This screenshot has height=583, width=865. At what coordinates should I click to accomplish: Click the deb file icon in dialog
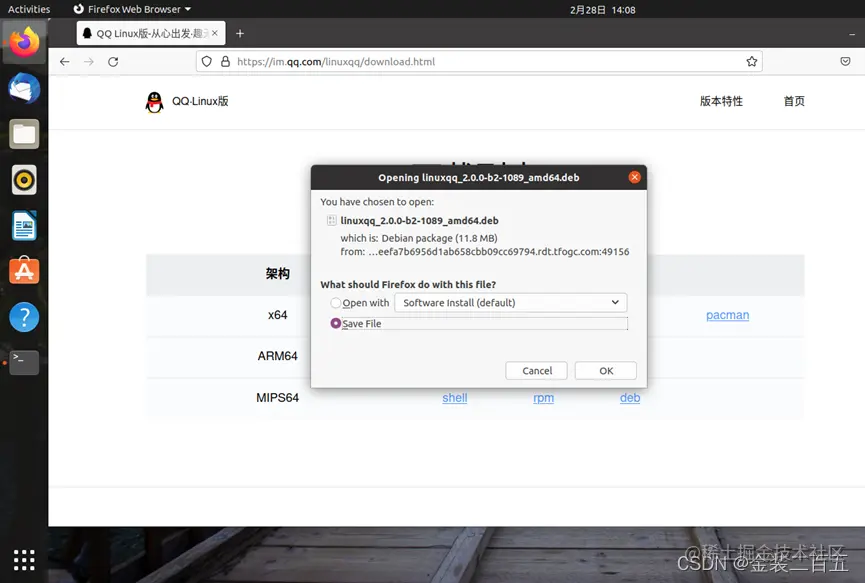(332, 221)
